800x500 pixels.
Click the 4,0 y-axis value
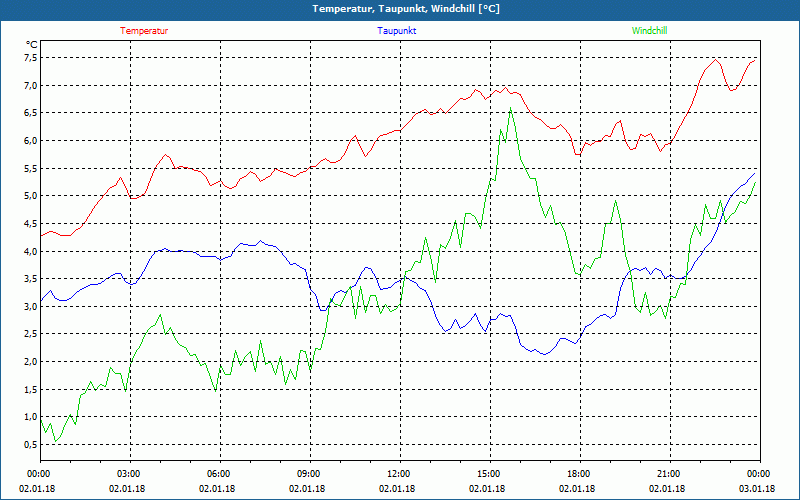tap(31, 251)
